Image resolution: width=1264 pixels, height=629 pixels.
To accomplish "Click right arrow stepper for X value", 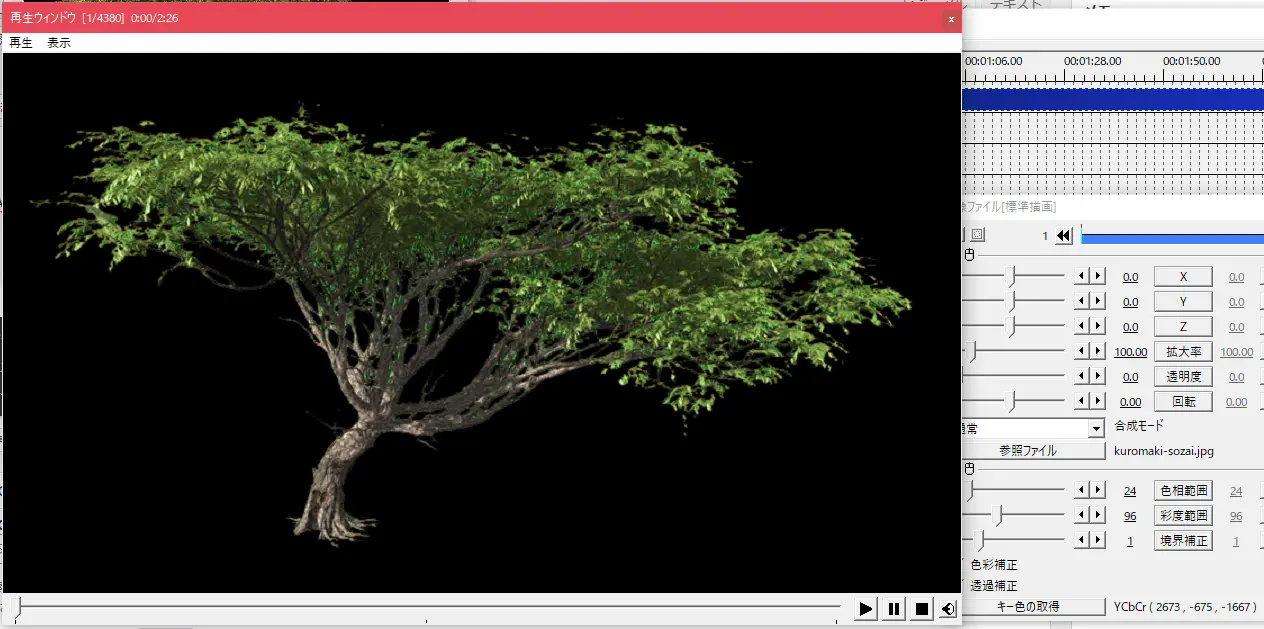I will (x=1098, y=277).
